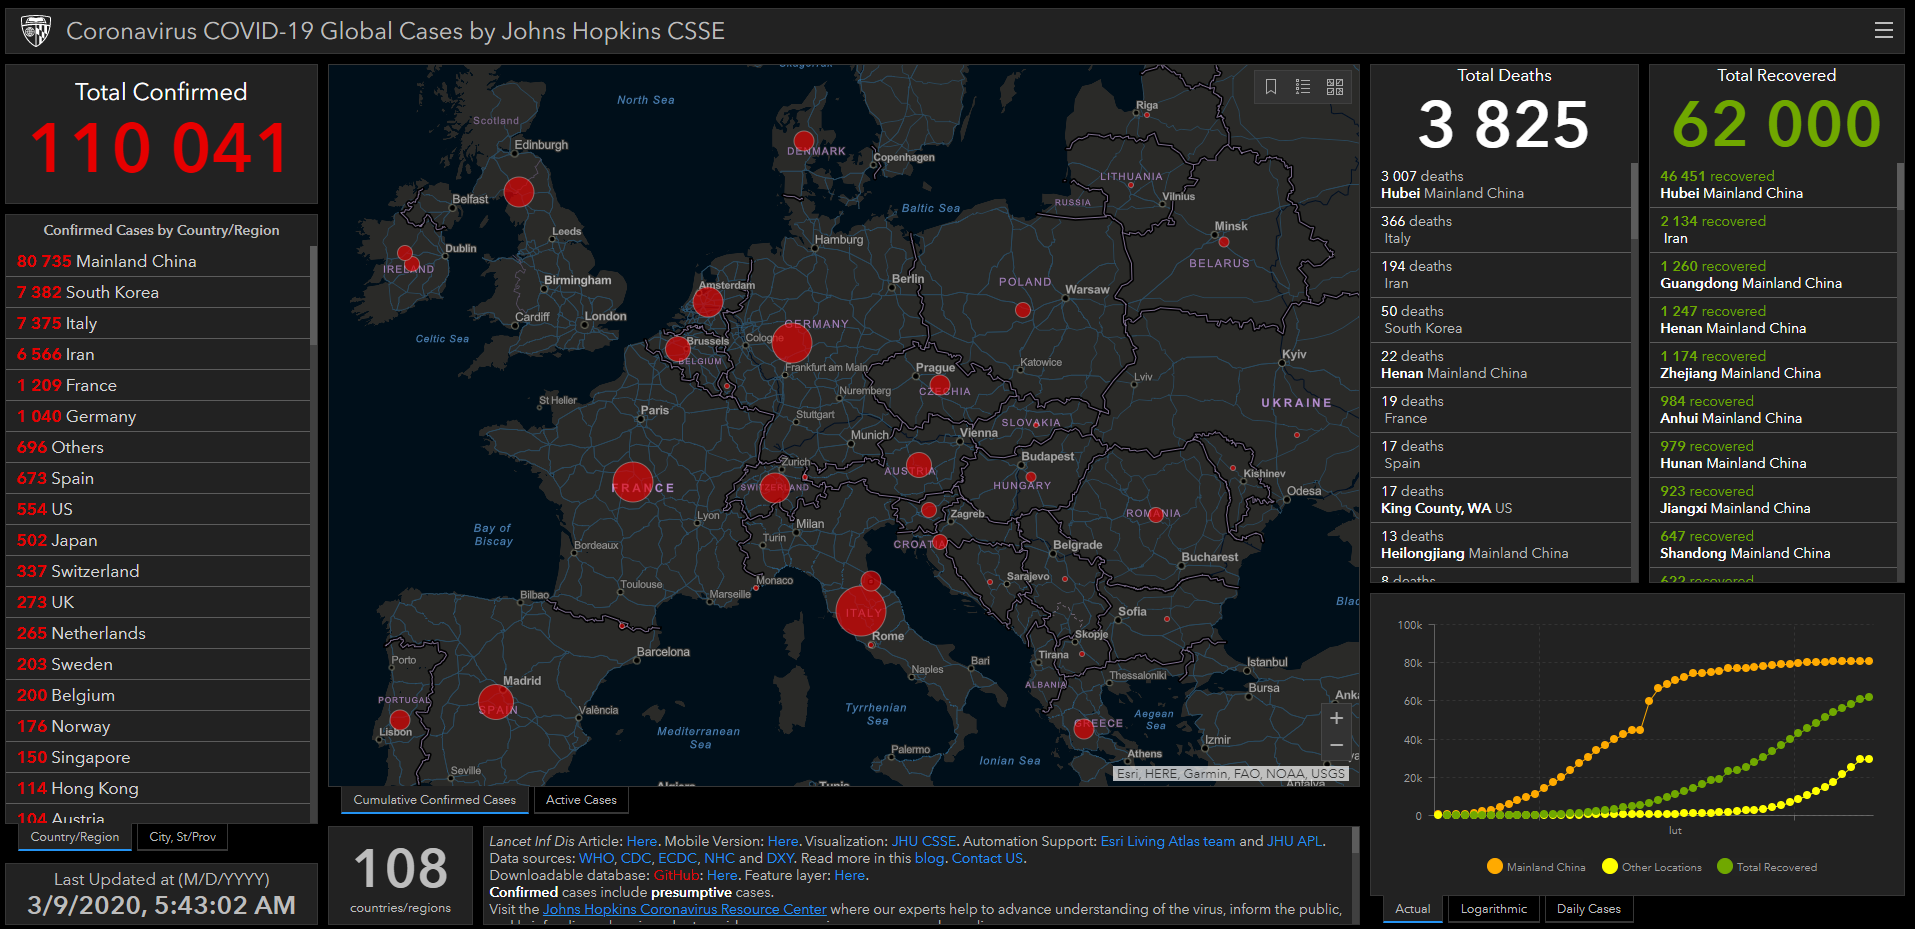Open Johns Hopkins Coronavirus Resource Center link
Screen dimensions: 1915x929
(684, 909)
